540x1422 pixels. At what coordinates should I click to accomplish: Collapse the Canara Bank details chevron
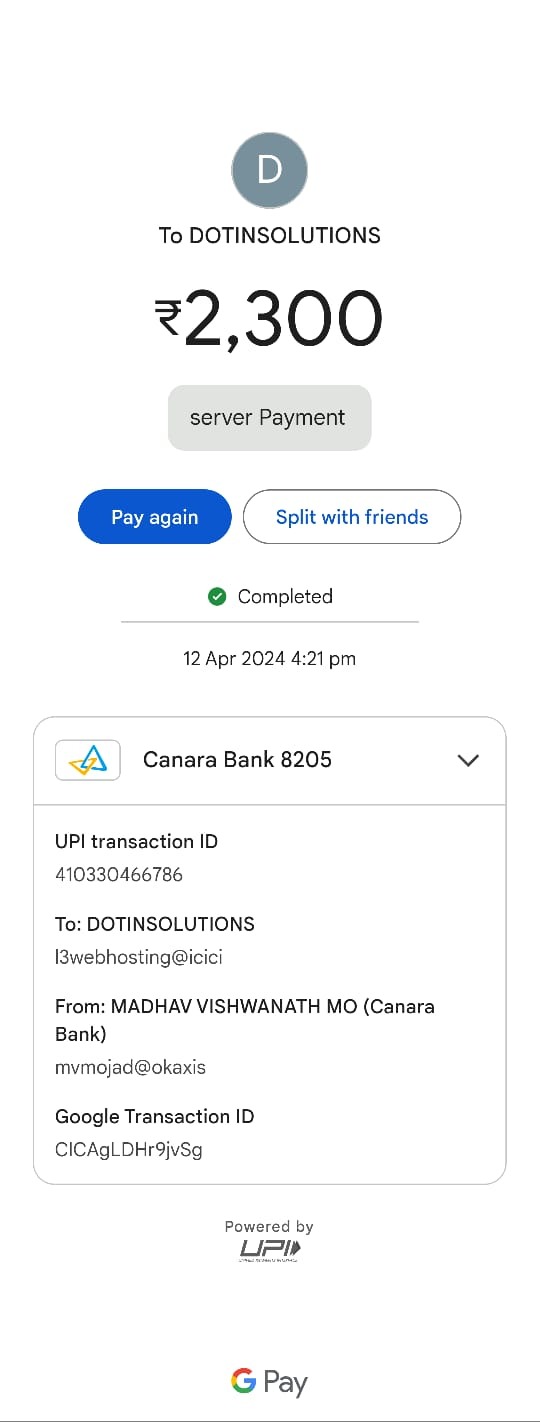(468, 760)
